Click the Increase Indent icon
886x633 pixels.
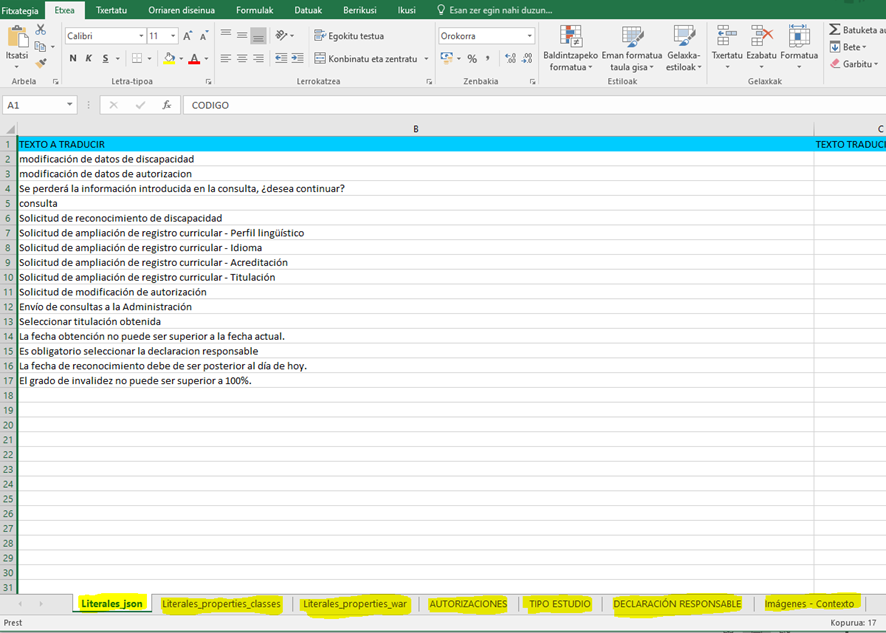click(x=297, y=59)
